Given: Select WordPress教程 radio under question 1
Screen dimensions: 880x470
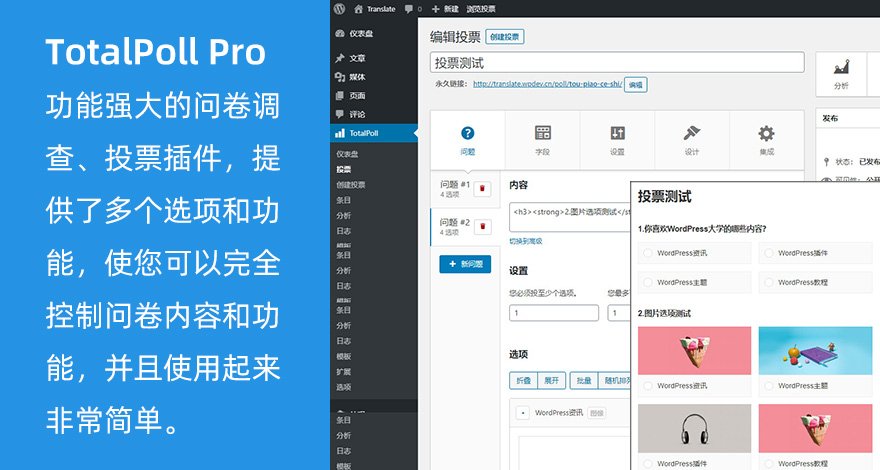Looking at the screenshot, I should tap(769, 282).
